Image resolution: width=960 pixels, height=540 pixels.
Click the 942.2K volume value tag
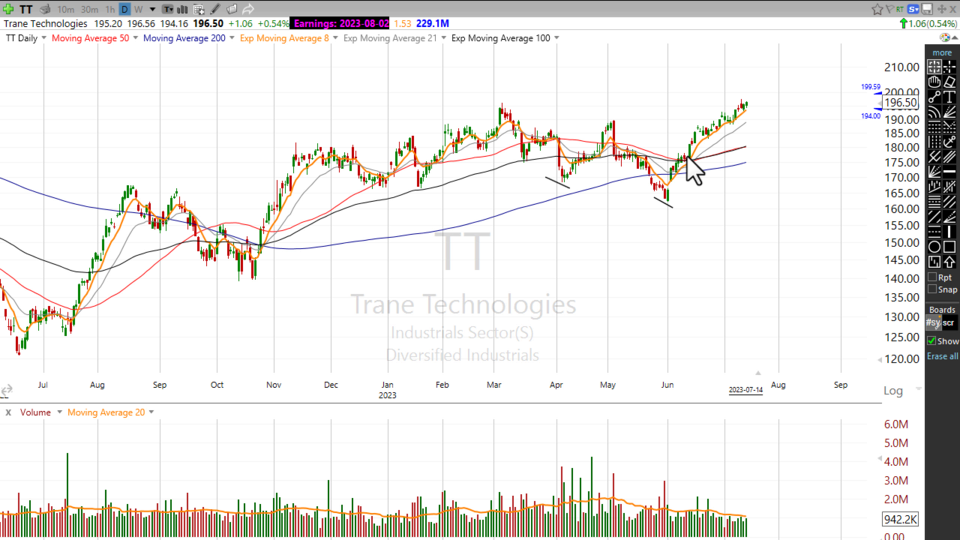(x=900, y=519)
